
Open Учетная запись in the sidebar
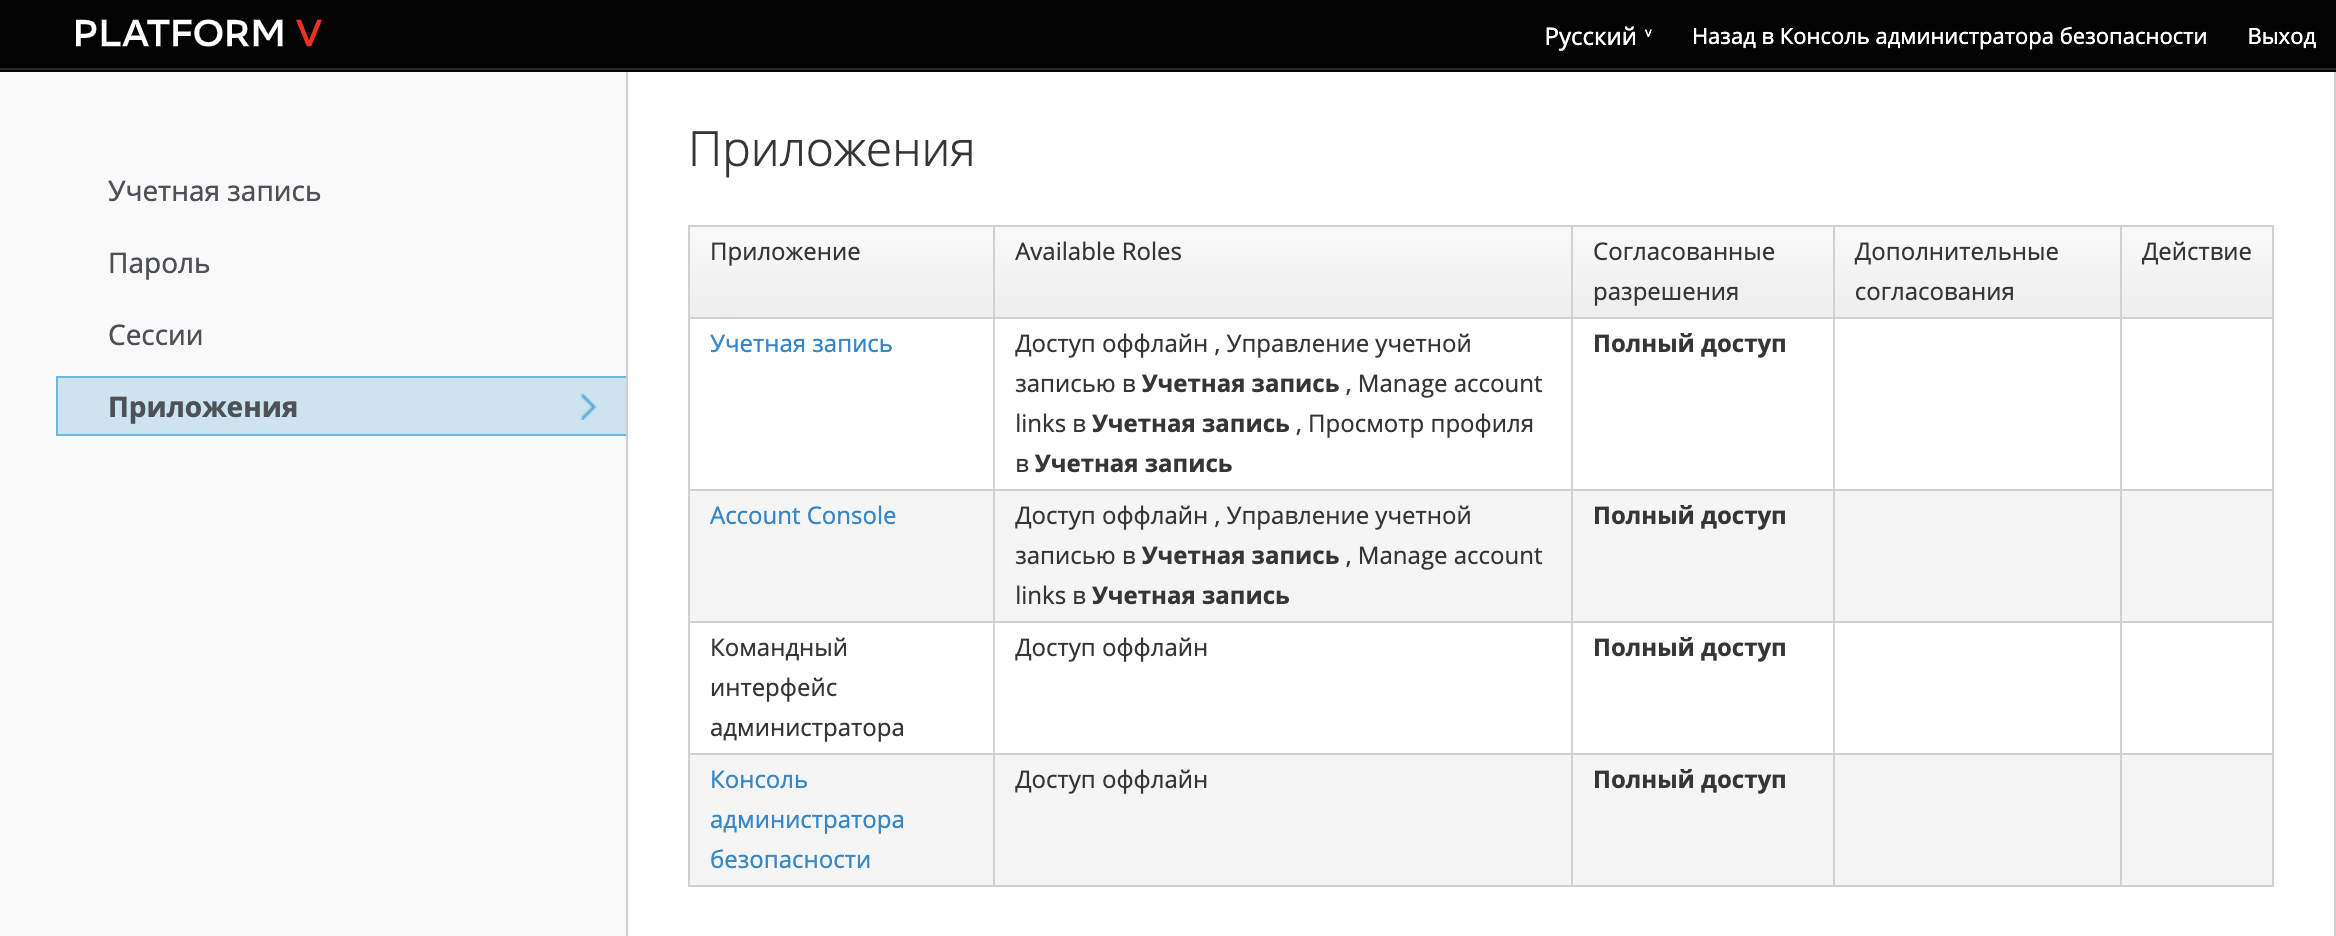point(214,191)
